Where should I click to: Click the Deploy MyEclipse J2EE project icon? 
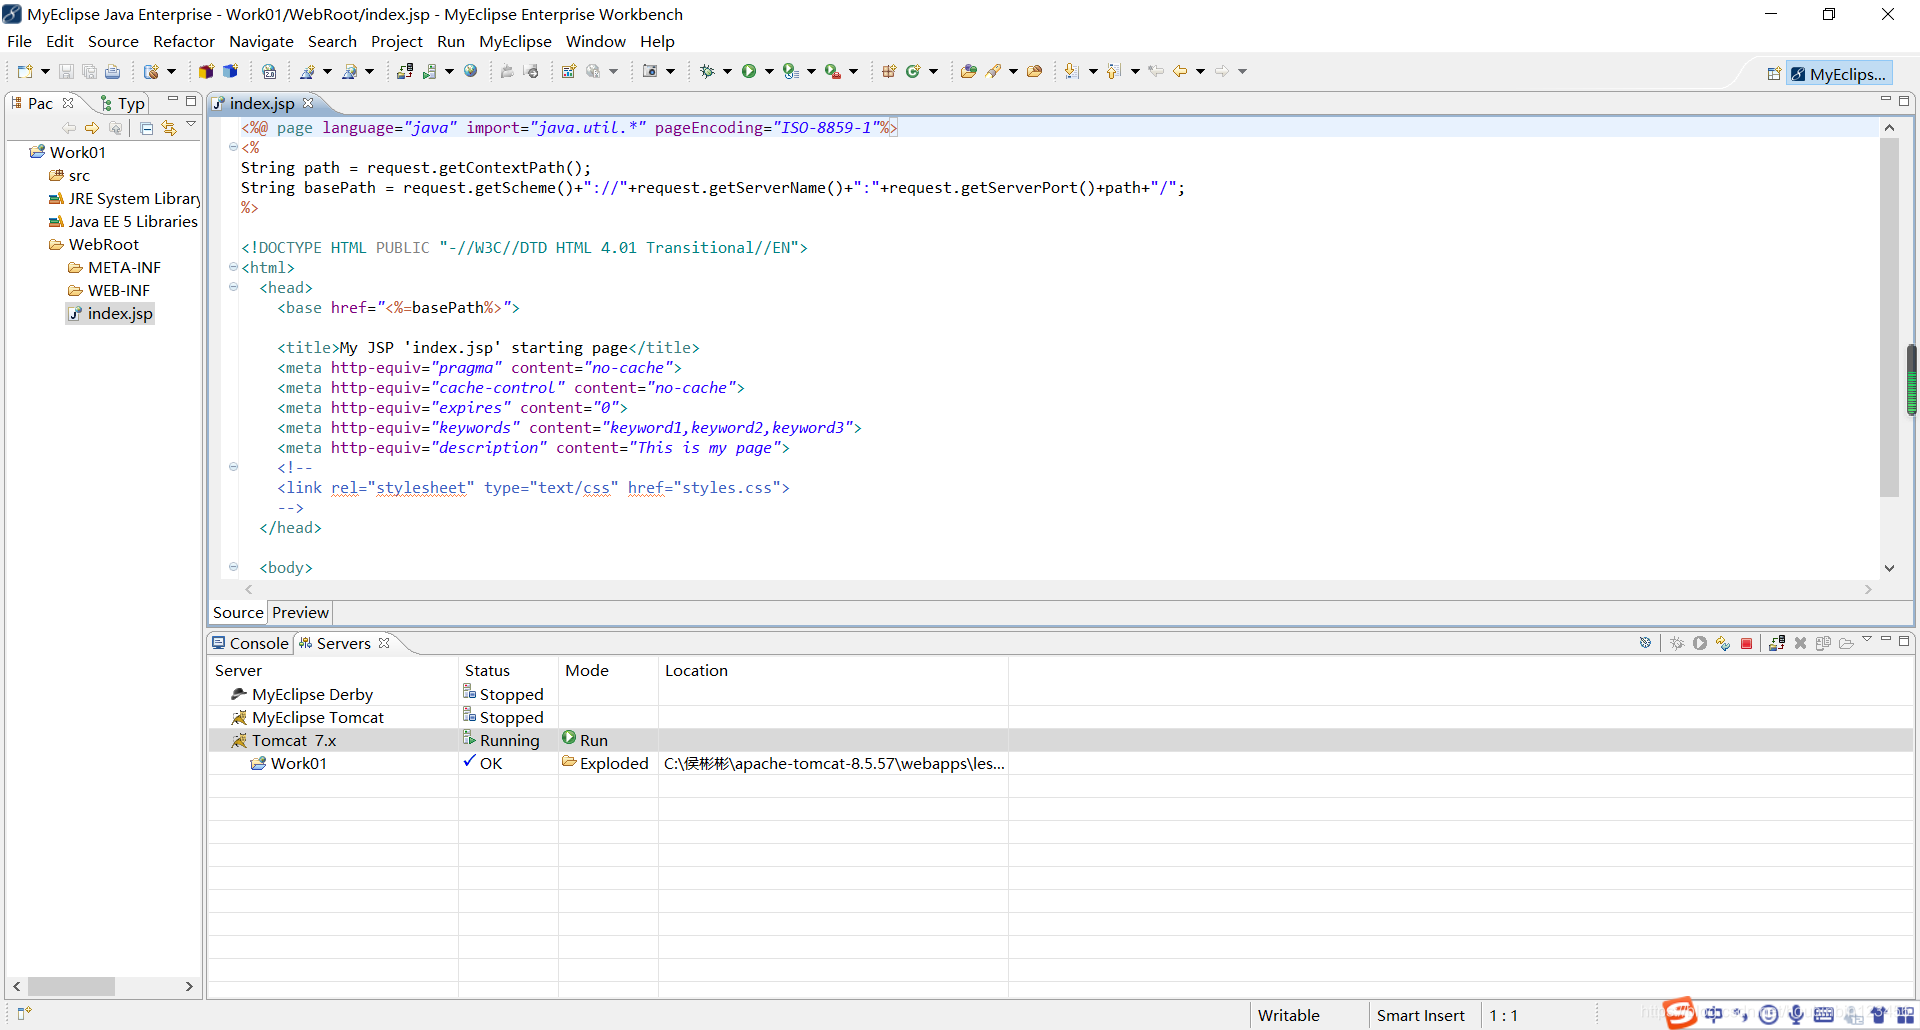pos(405,71)
